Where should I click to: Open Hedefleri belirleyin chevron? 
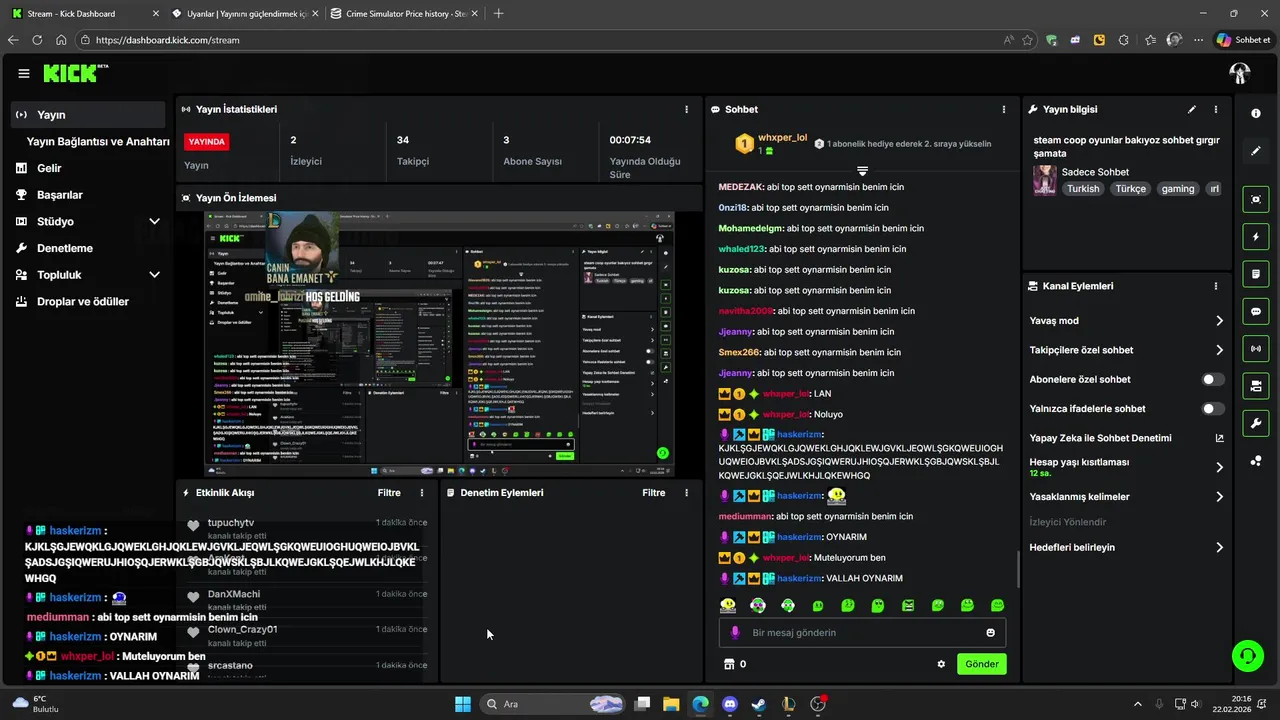pos(1219,547)
